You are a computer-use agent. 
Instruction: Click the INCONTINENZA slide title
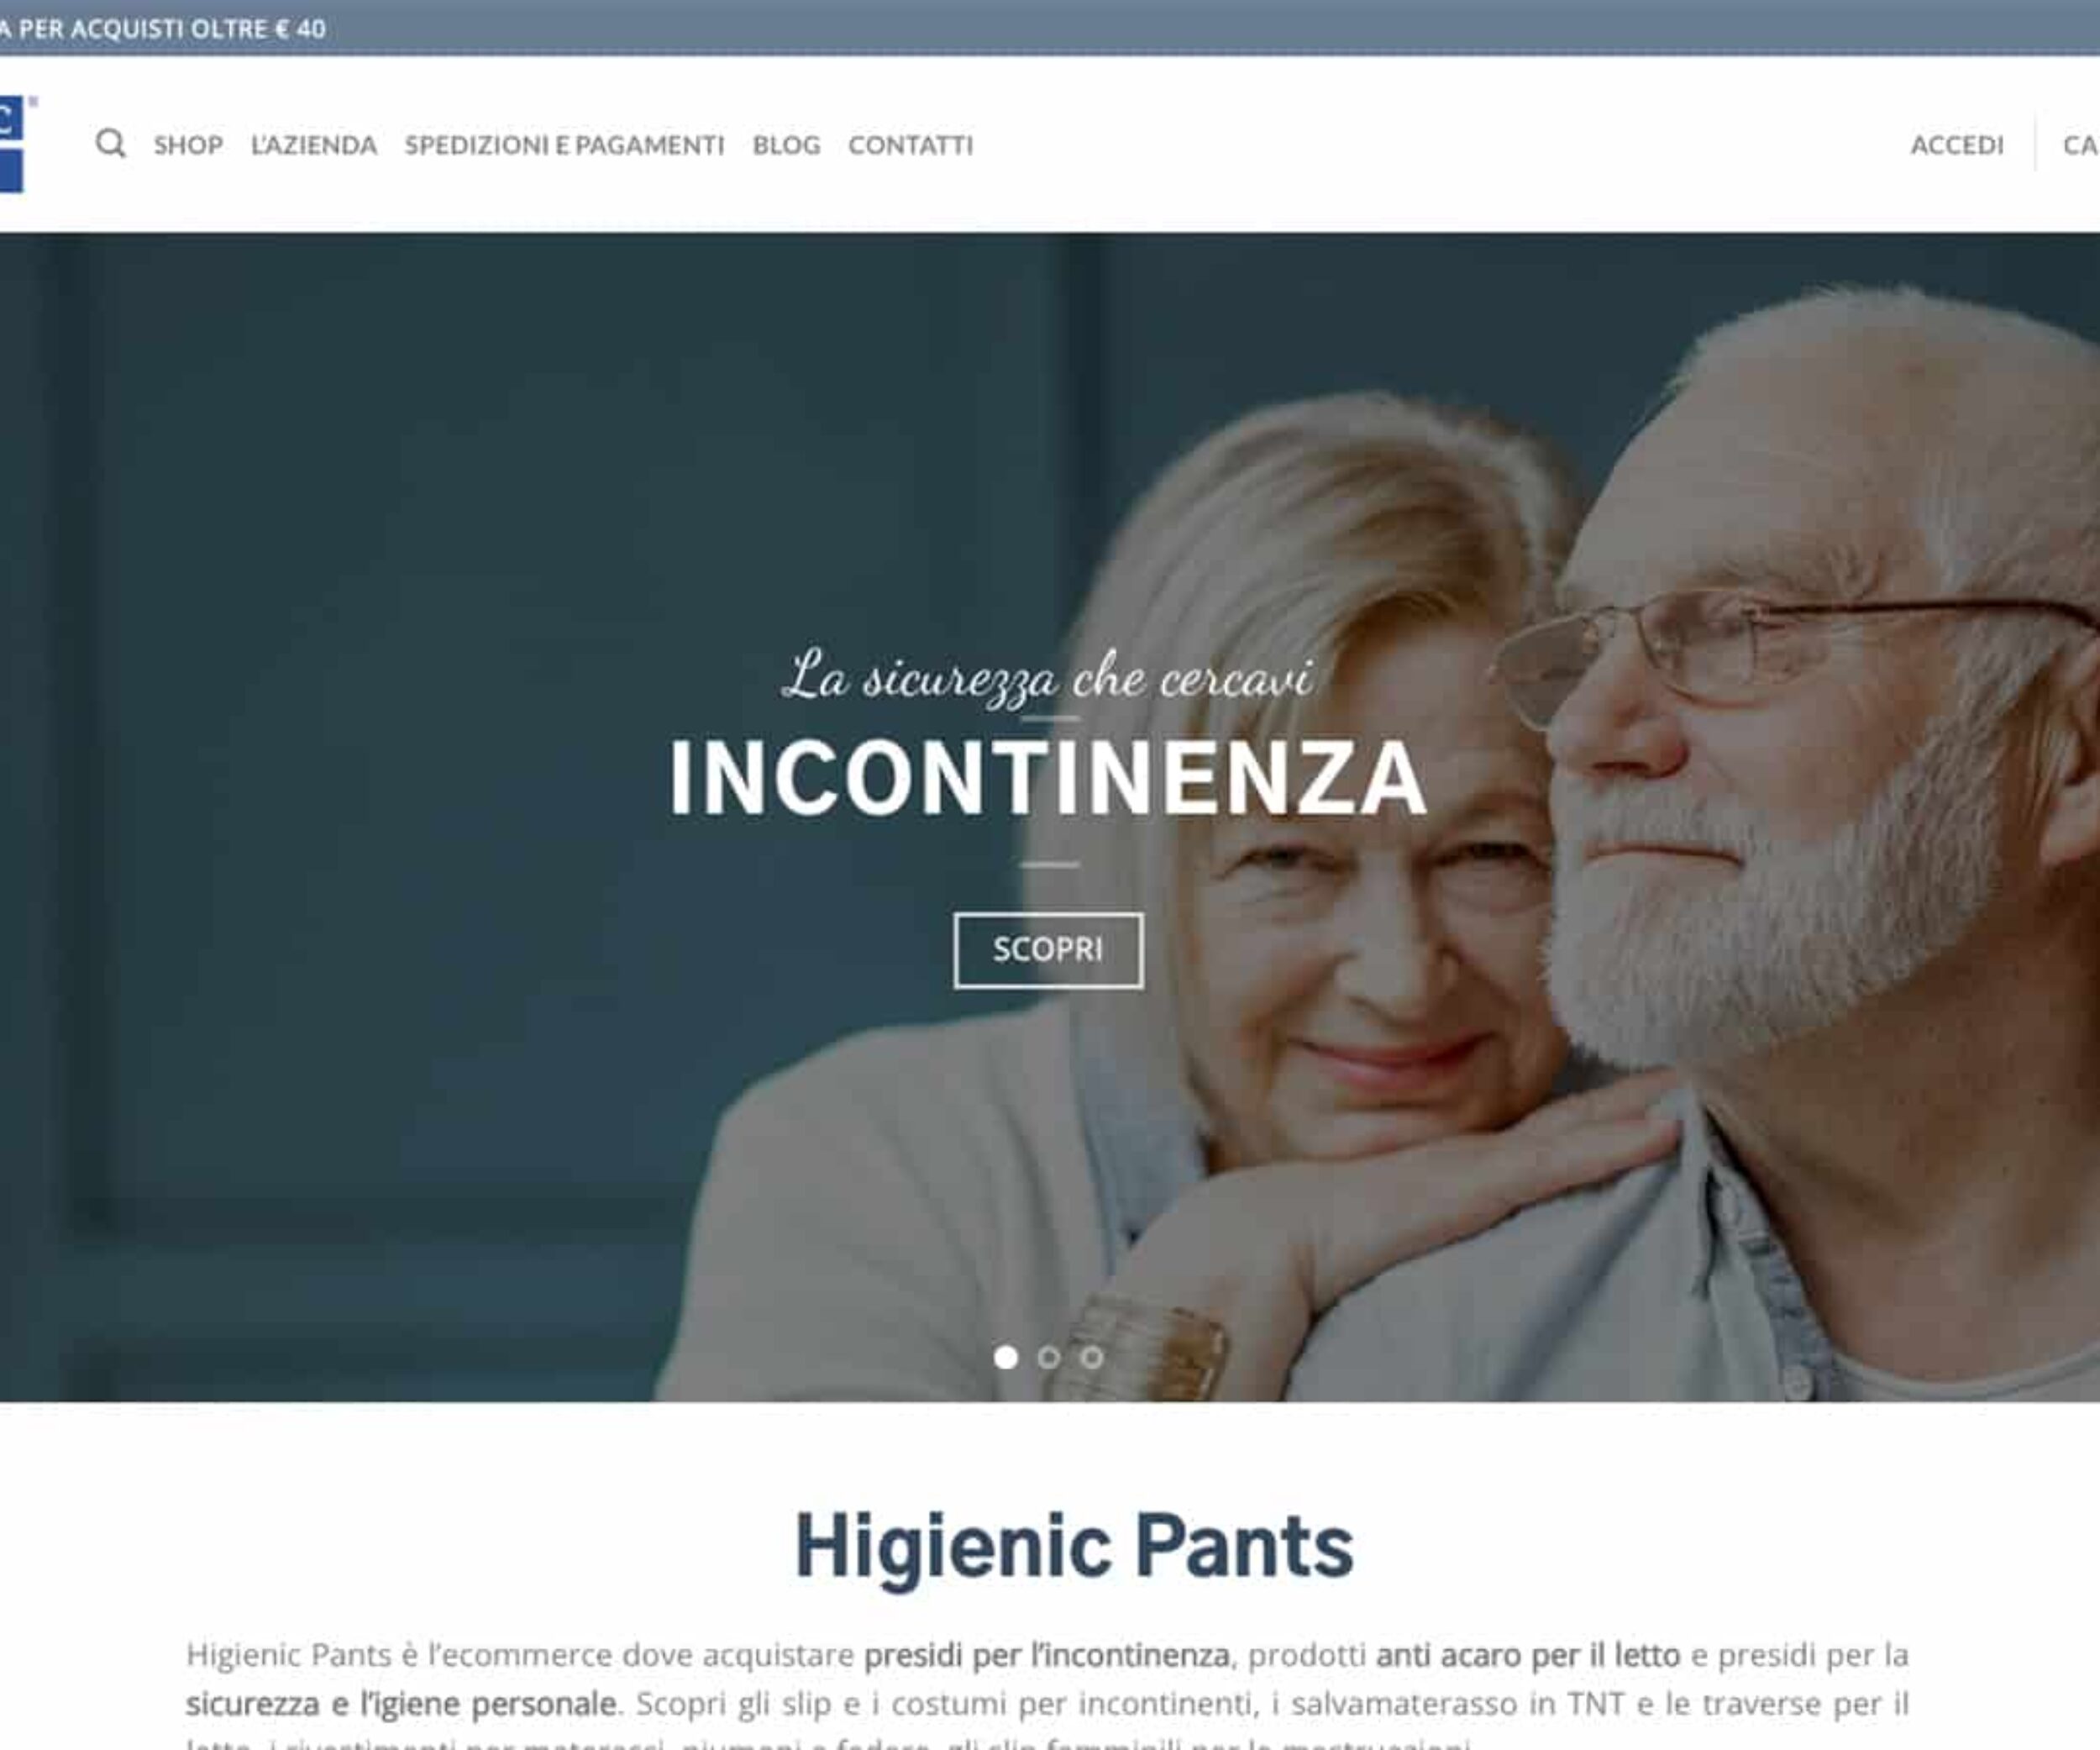1048,779
